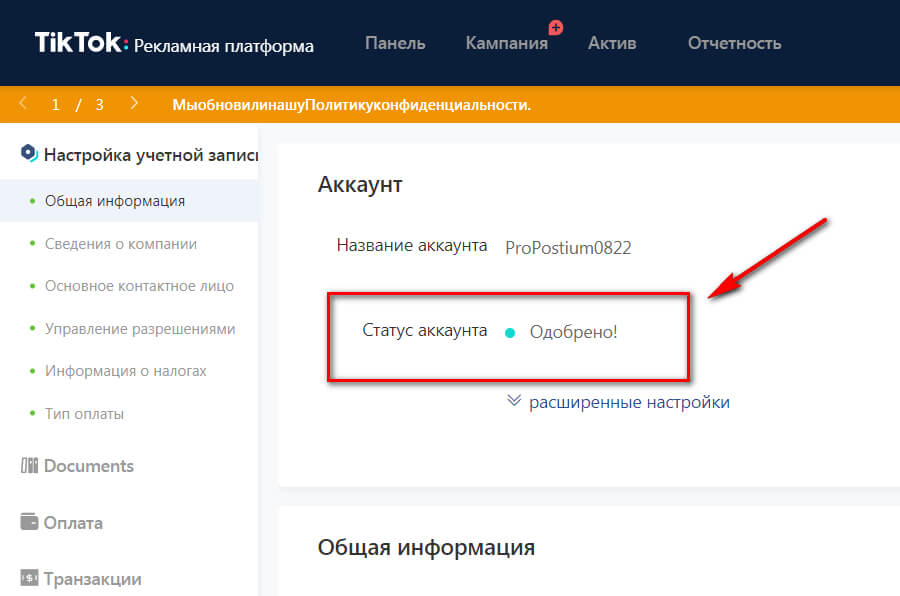Select Сведения о компании in the sidebar
The height and width of the screenshot is (596, 900).
[121, 243]
